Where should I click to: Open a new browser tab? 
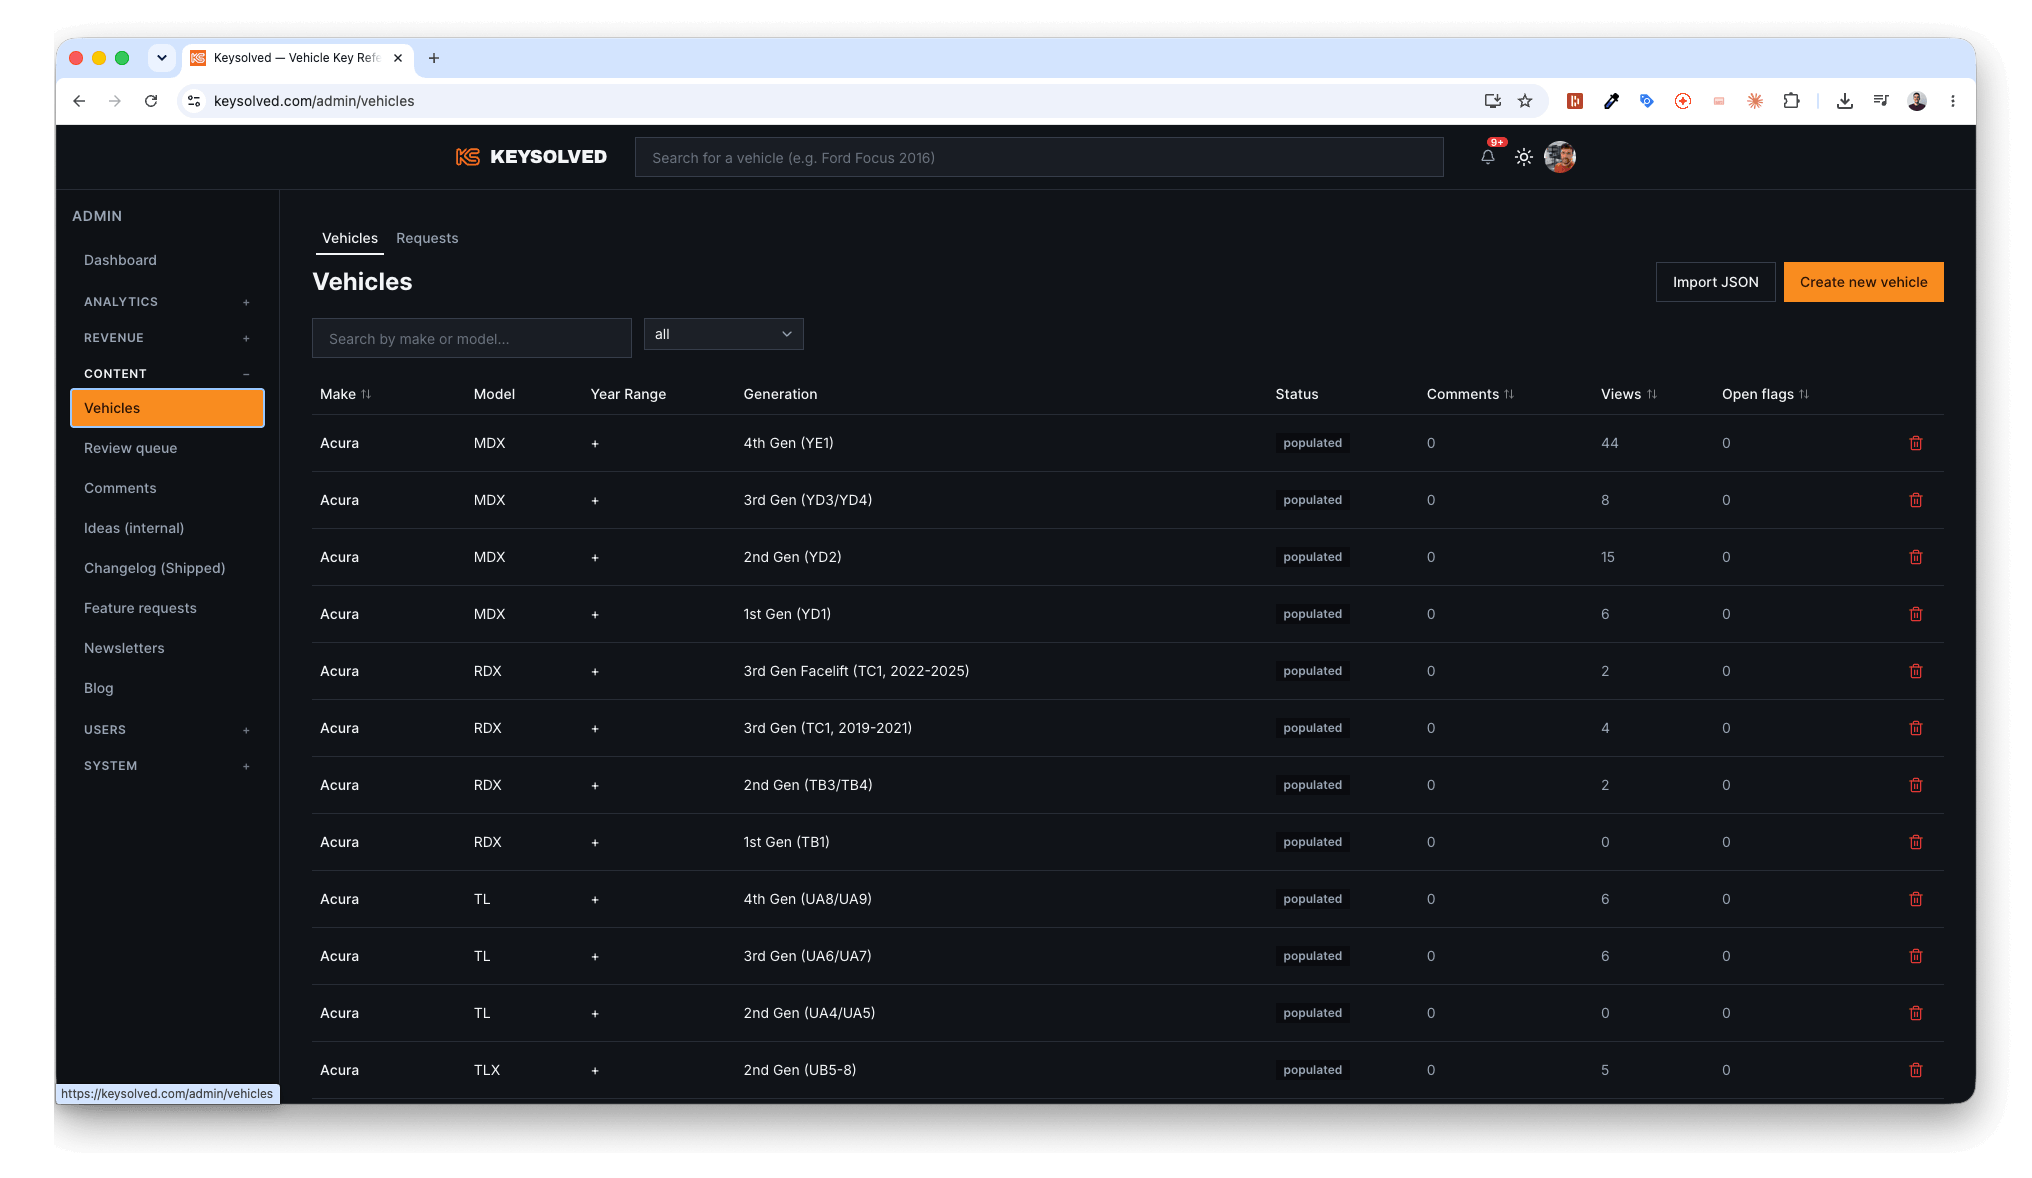(x=434, y=58)
